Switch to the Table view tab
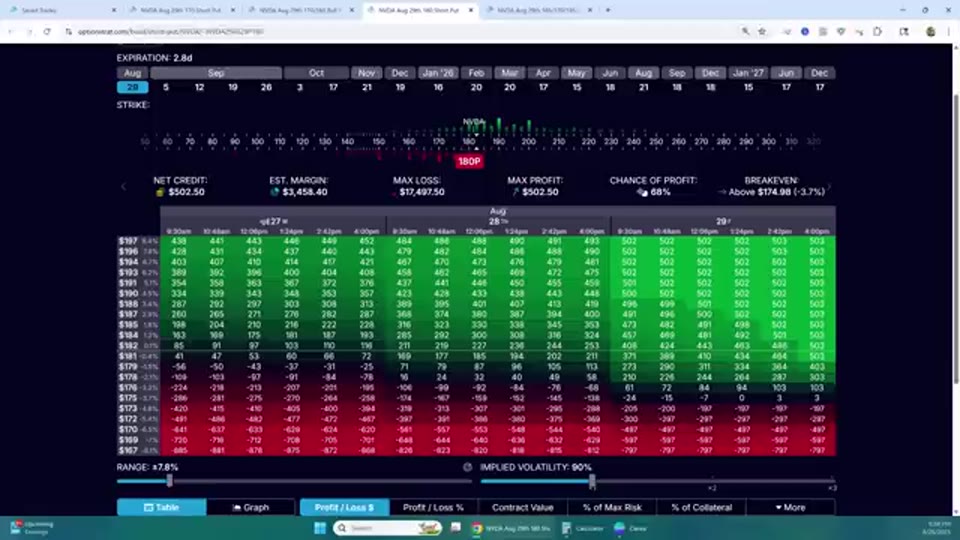 (x=162, y=507)
